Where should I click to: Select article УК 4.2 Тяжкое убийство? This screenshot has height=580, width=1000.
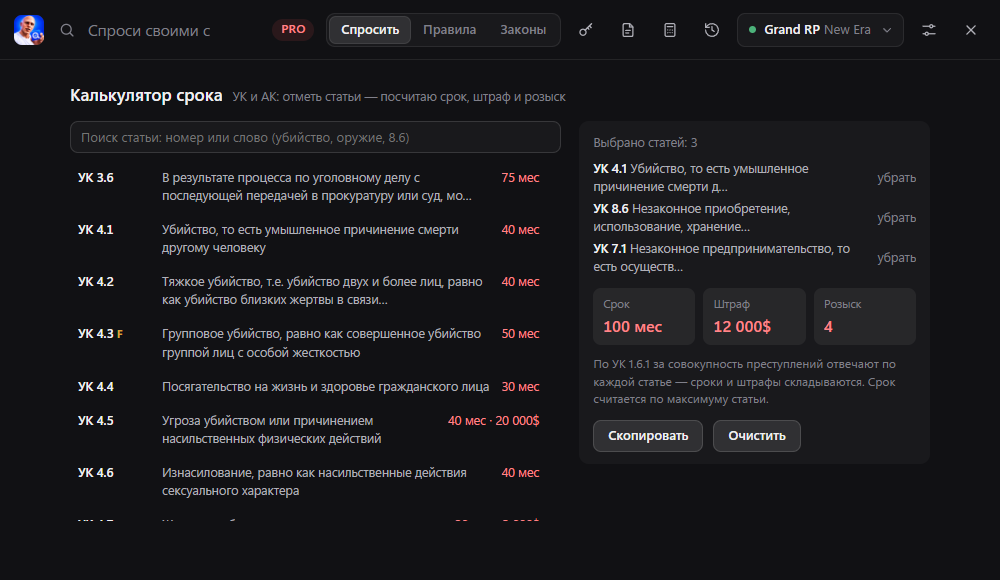tap(309, 290)
